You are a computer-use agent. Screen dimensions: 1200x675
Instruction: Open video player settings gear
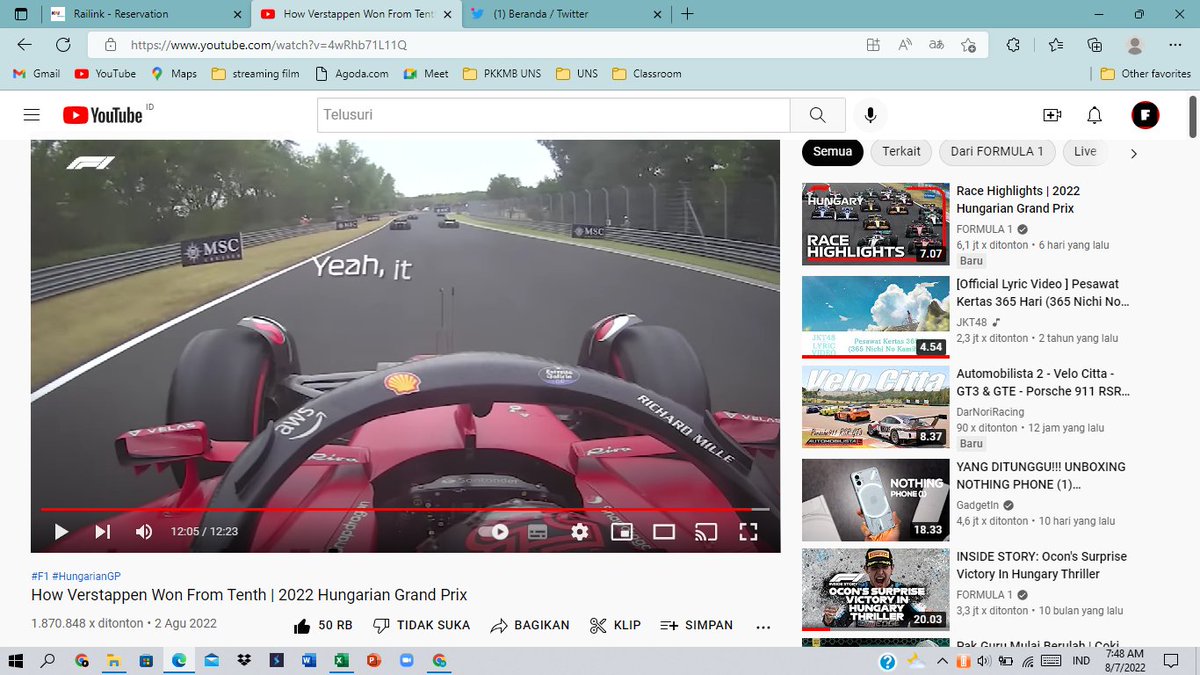coord(580,532)
